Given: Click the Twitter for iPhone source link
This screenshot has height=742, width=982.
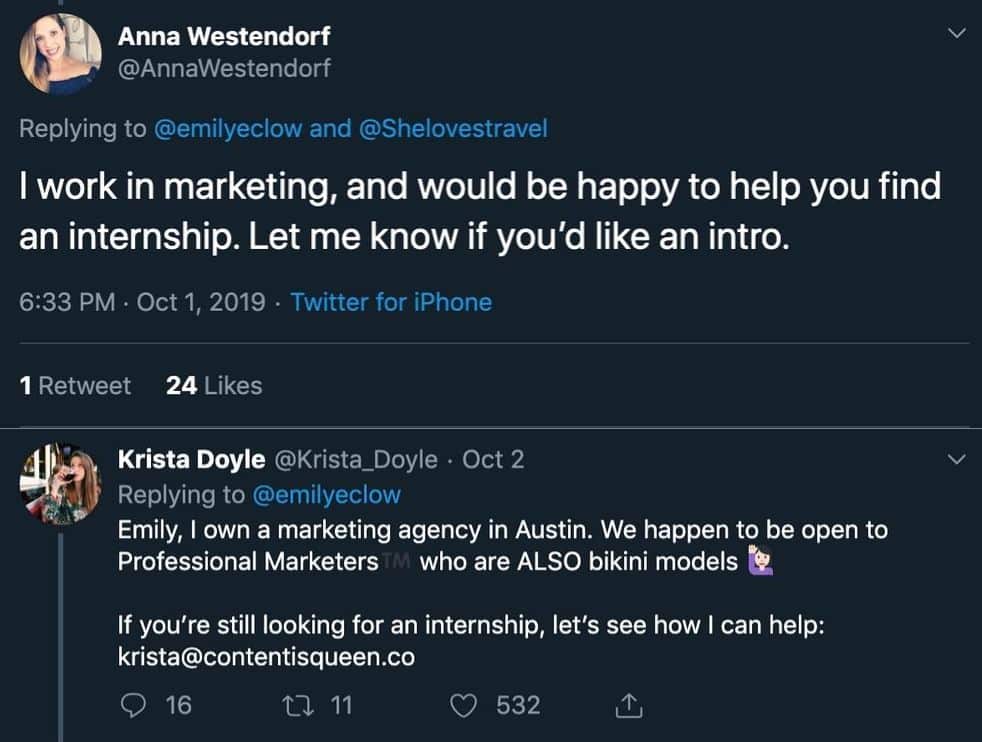Looking at the screenshot, I should [x=391, y=302].
